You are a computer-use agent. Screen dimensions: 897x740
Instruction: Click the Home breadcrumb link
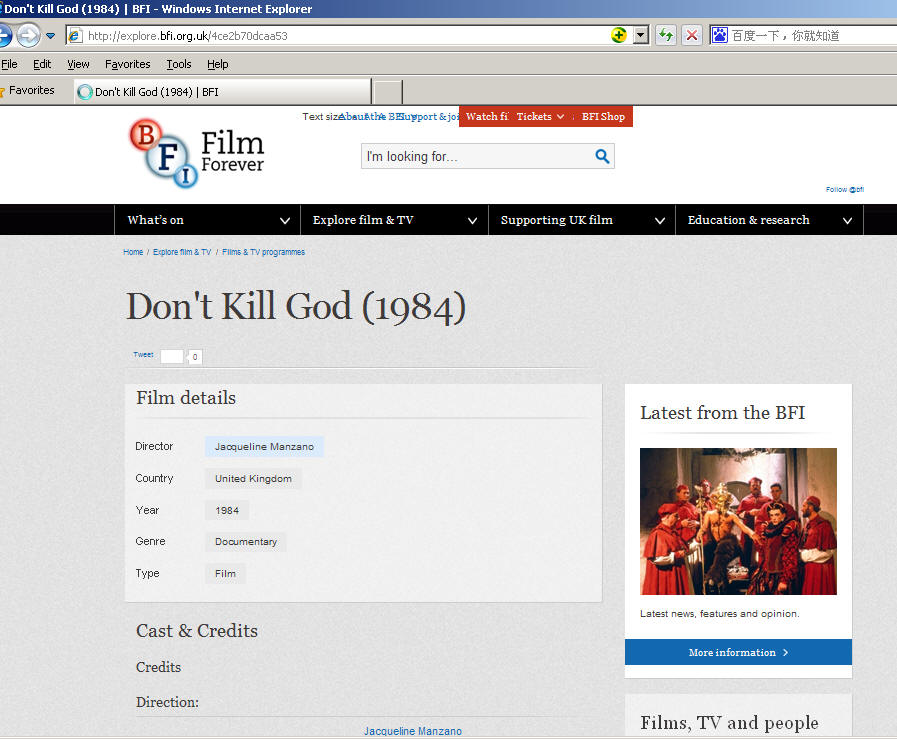[133, 252]
